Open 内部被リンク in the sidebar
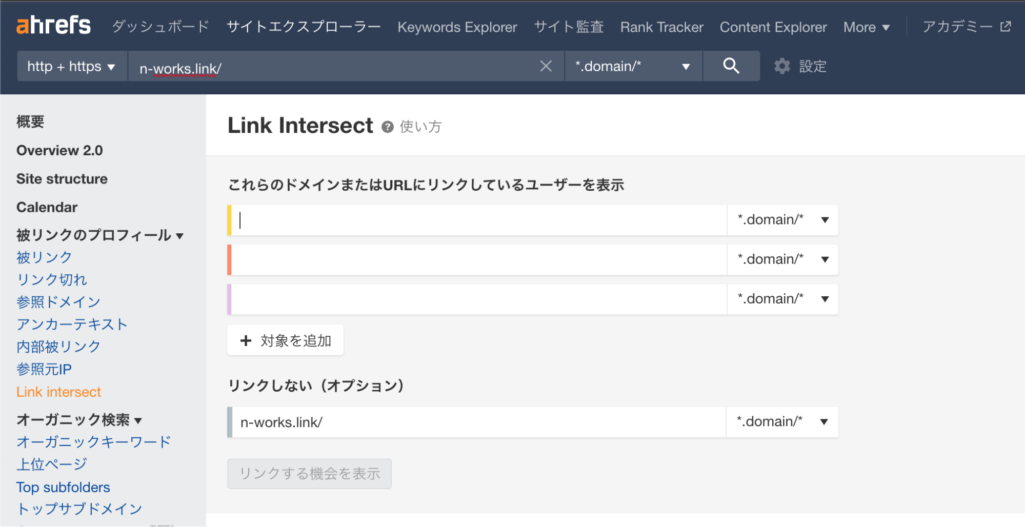This screenshot has height=527, width=1025. 58,347
